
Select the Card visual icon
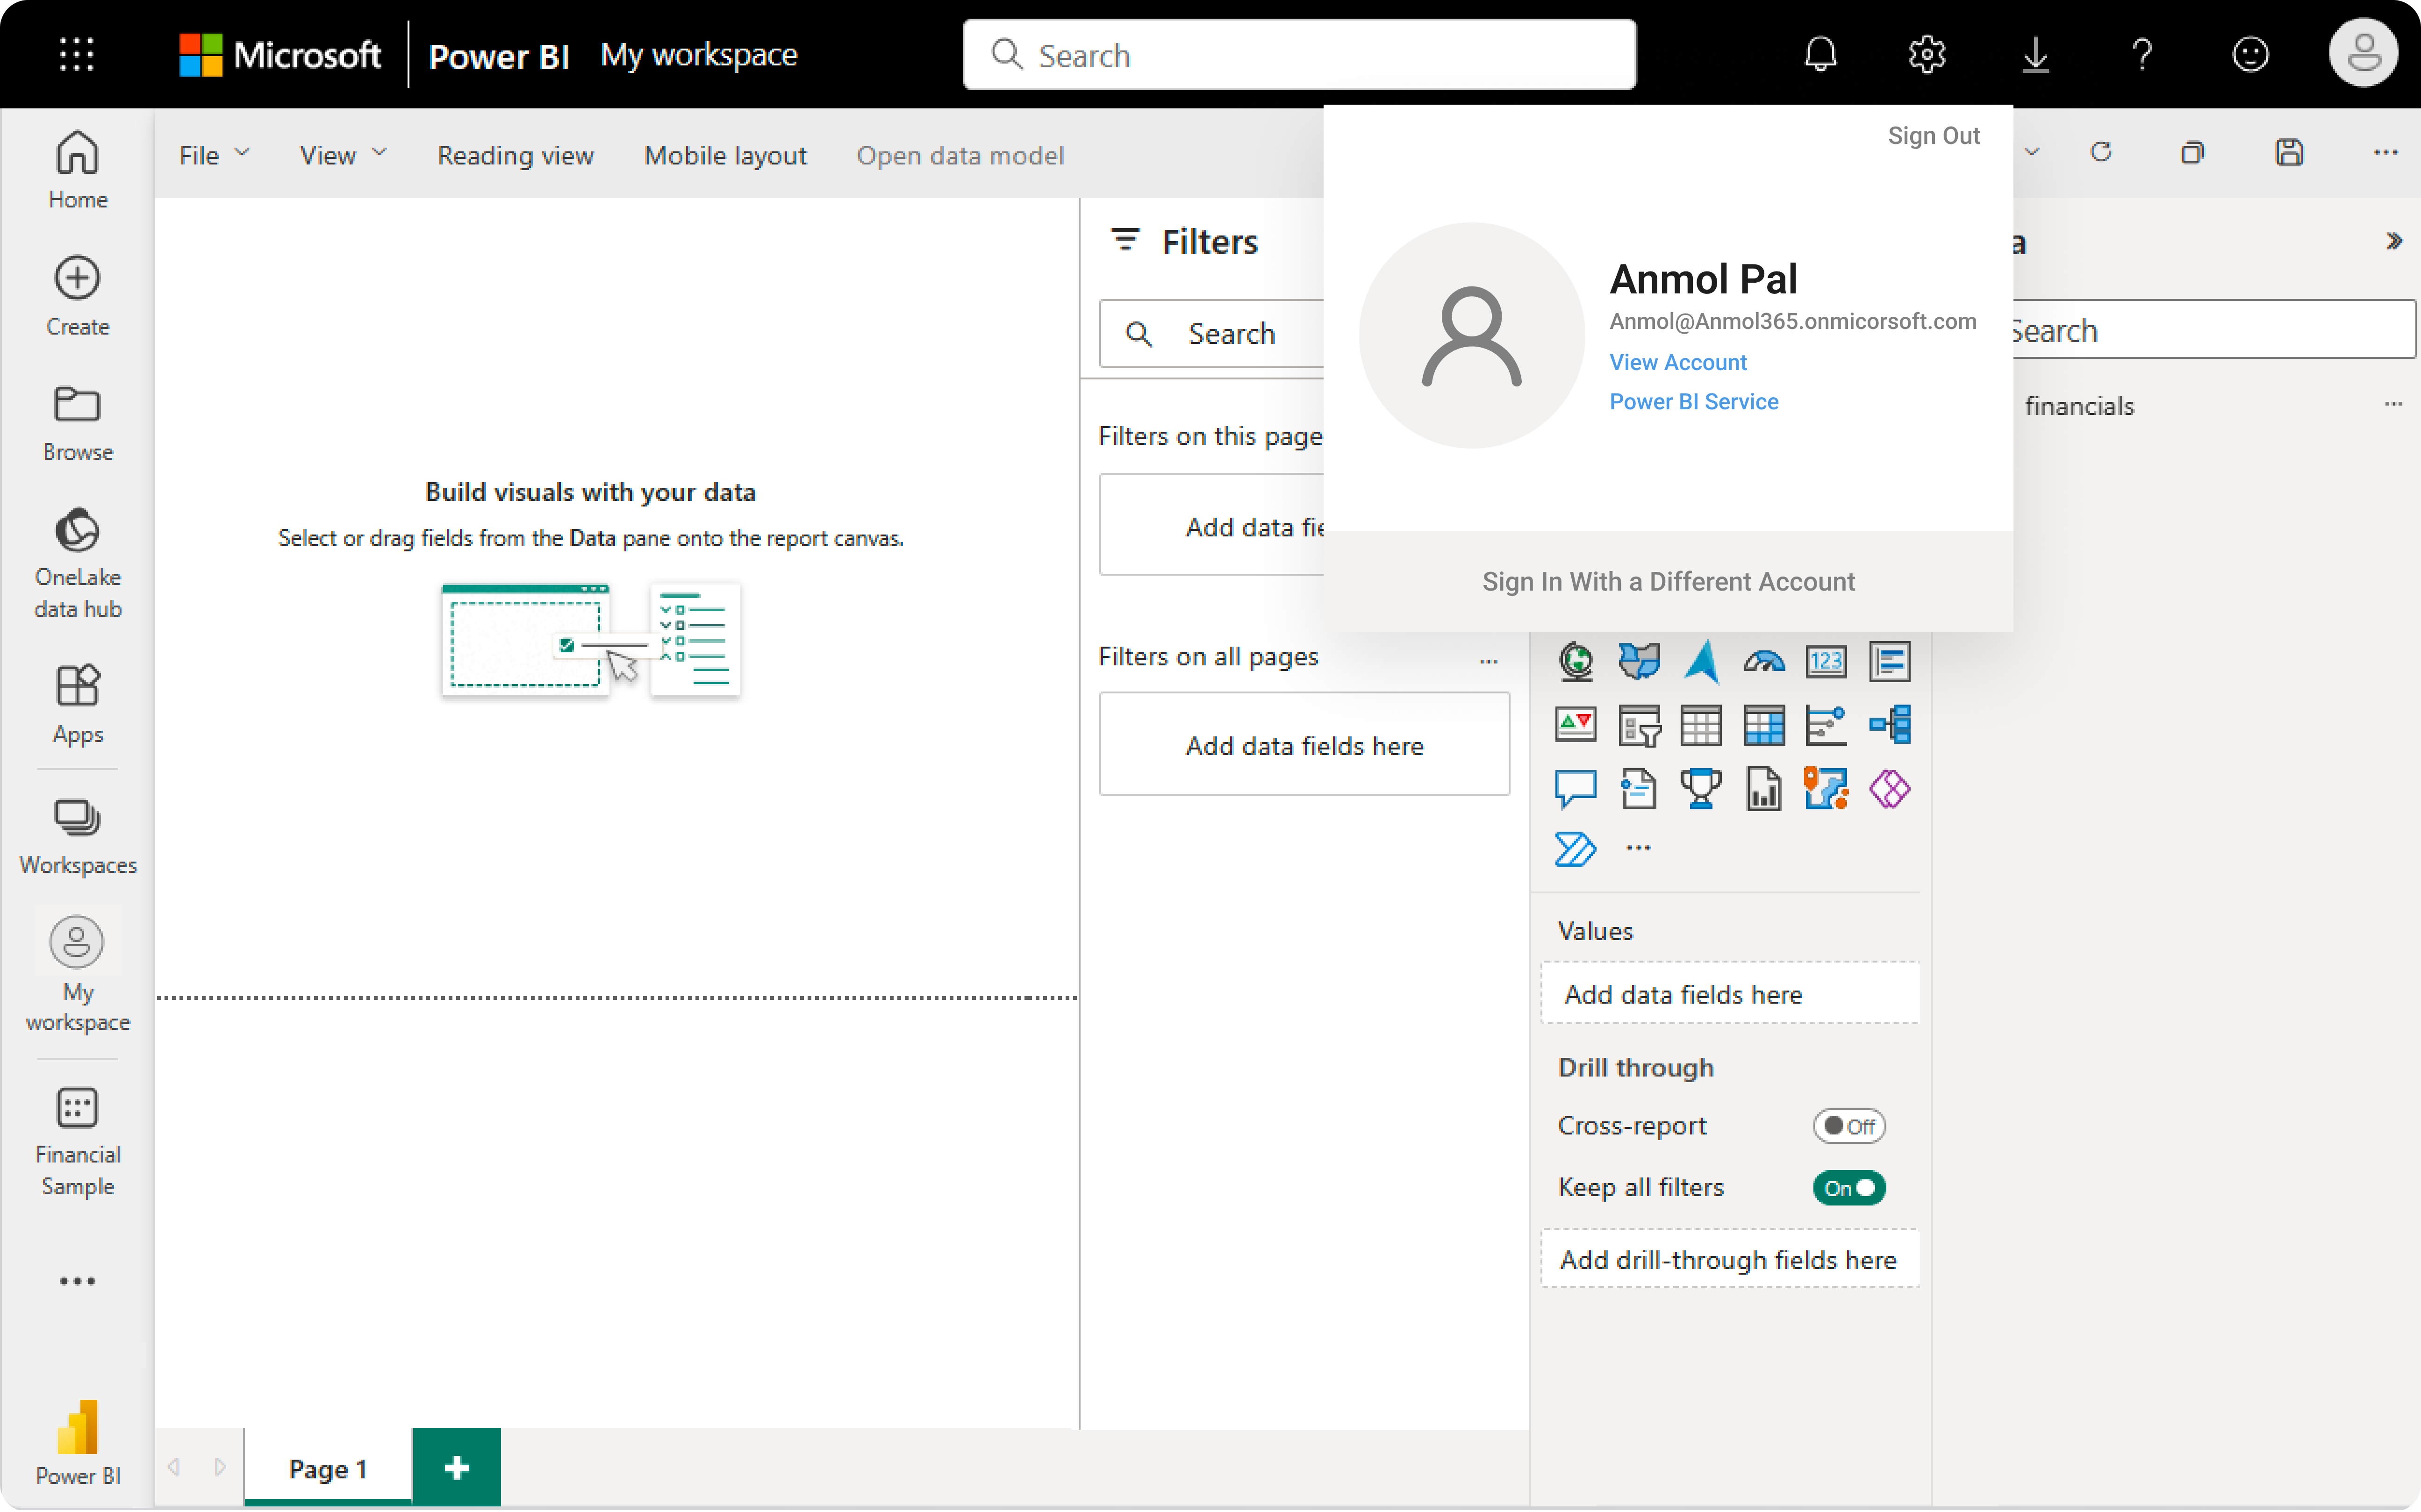[x=1826, y=661]
